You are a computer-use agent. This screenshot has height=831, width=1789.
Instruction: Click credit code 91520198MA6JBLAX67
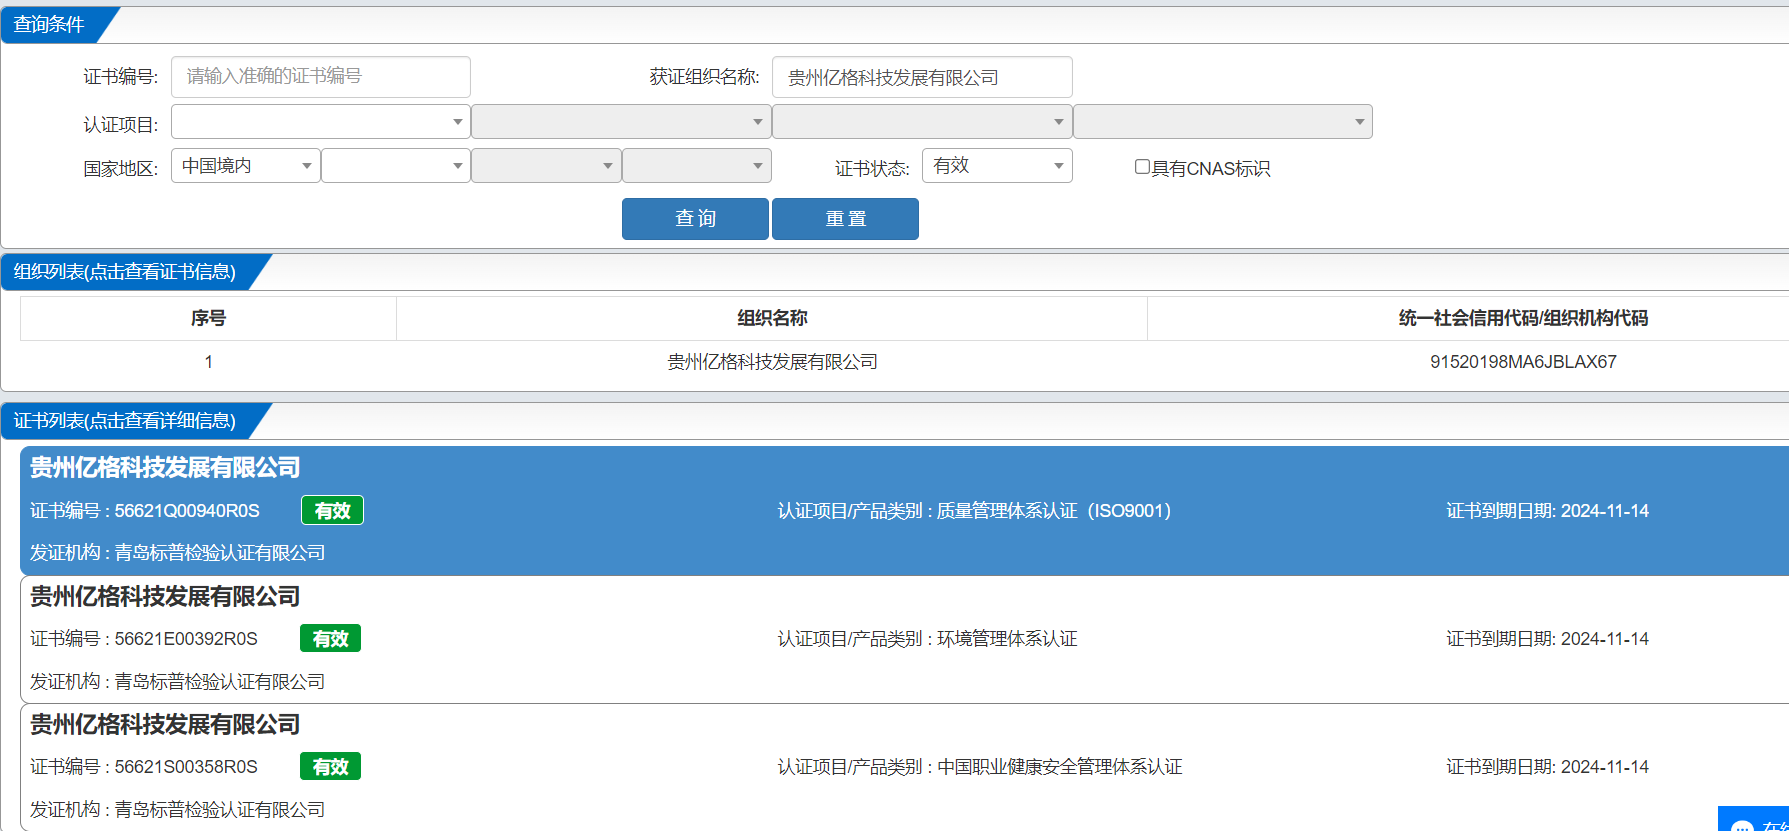[x=1523, y=362]
